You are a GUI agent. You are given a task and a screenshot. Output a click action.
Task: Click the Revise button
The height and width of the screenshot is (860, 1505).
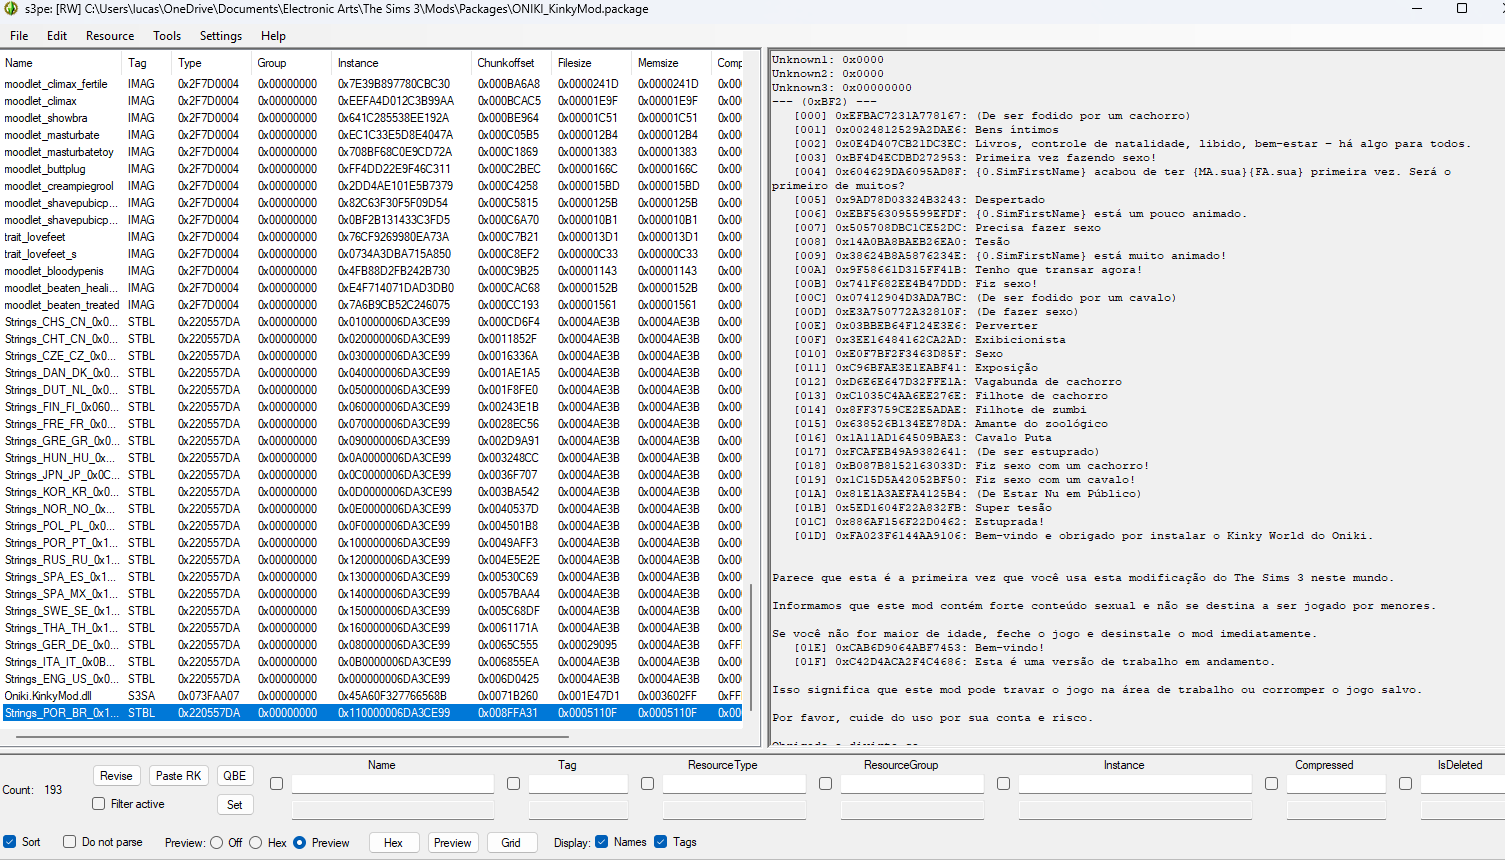(x=116, y=776)
